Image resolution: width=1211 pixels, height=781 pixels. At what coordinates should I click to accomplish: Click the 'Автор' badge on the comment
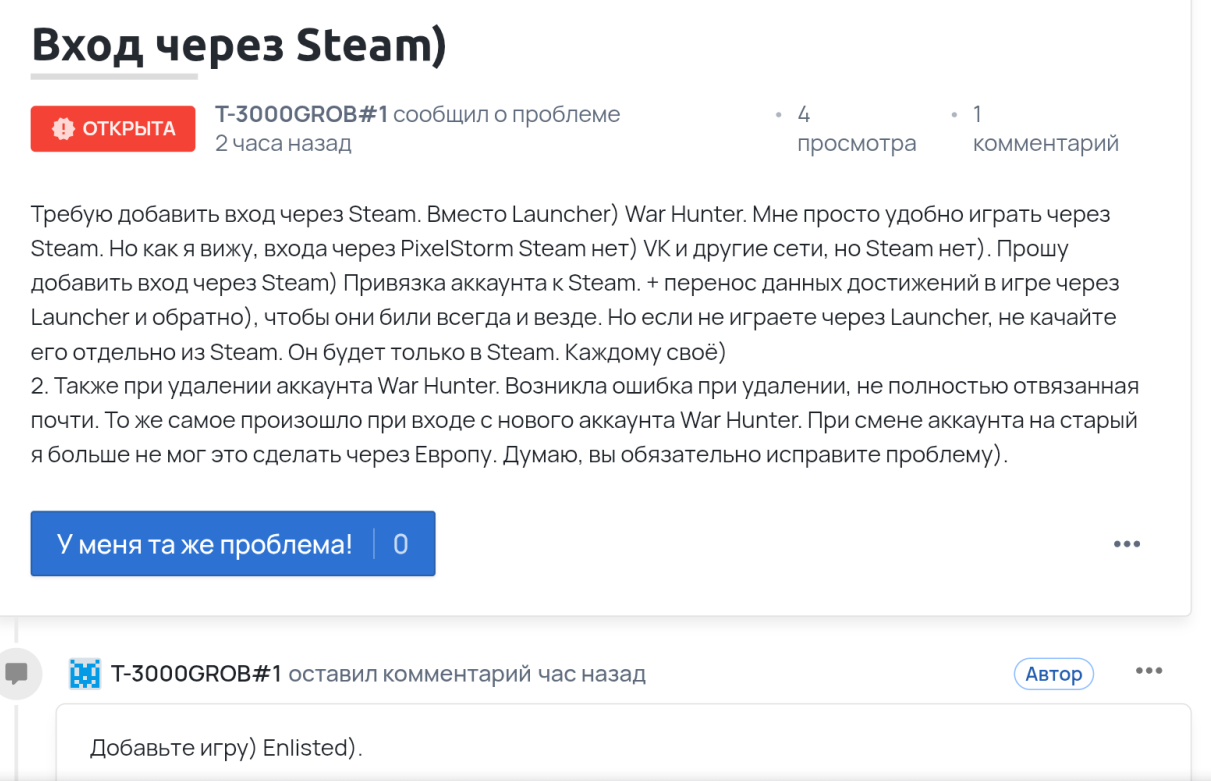click(1053, 674)
